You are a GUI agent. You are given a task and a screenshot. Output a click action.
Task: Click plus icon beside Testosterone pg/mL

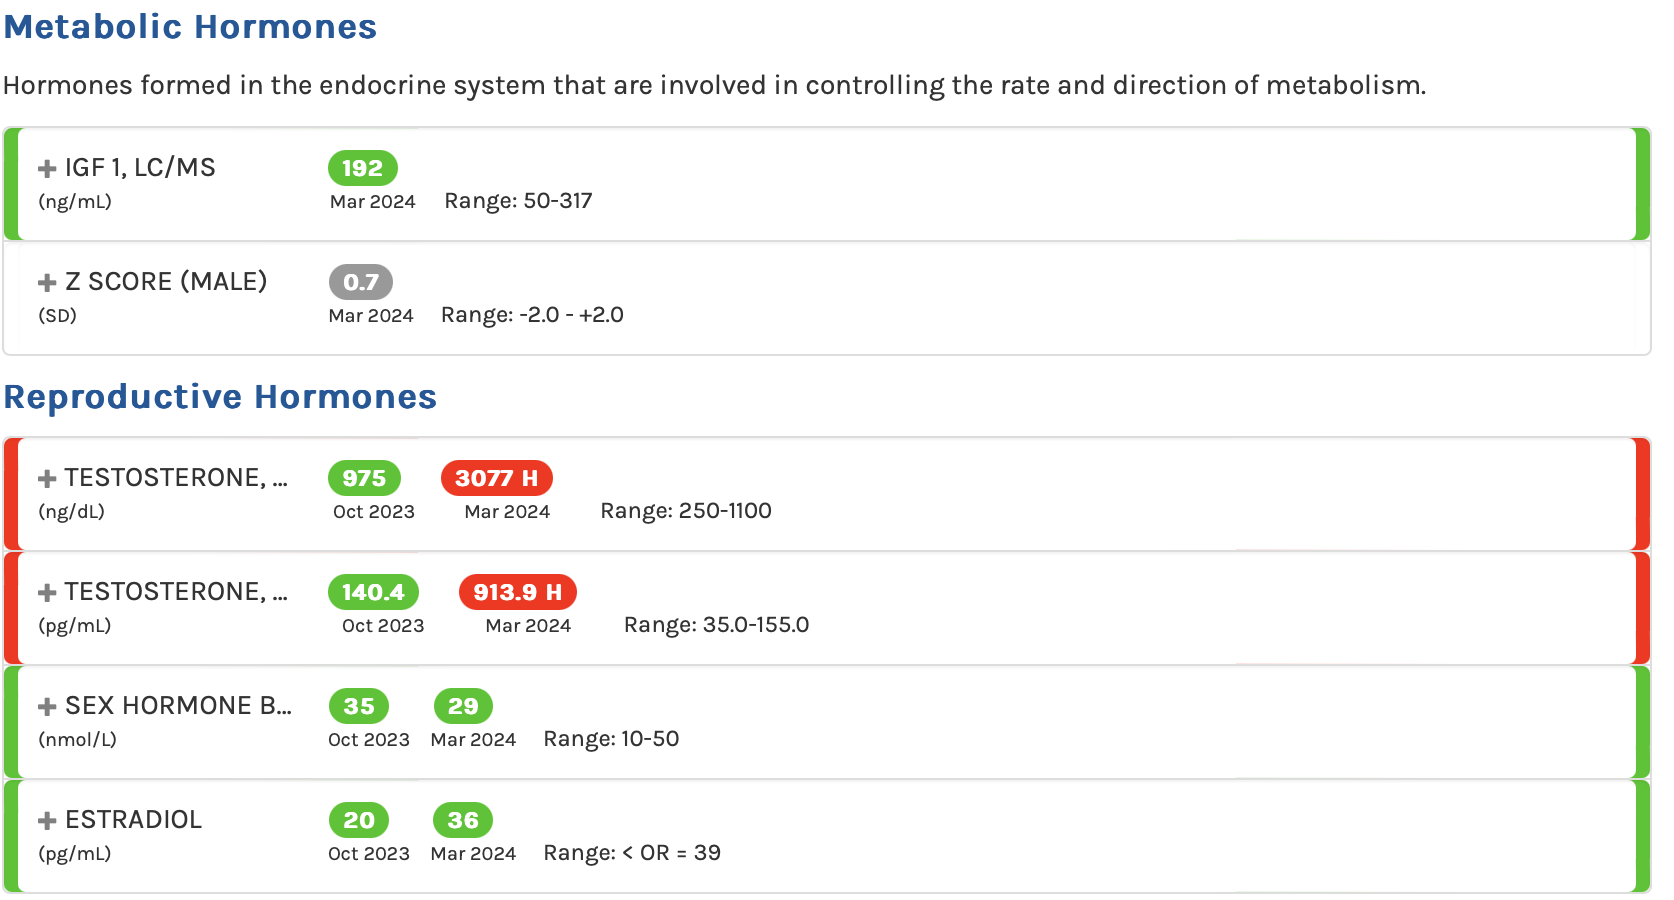click(47, 593)
